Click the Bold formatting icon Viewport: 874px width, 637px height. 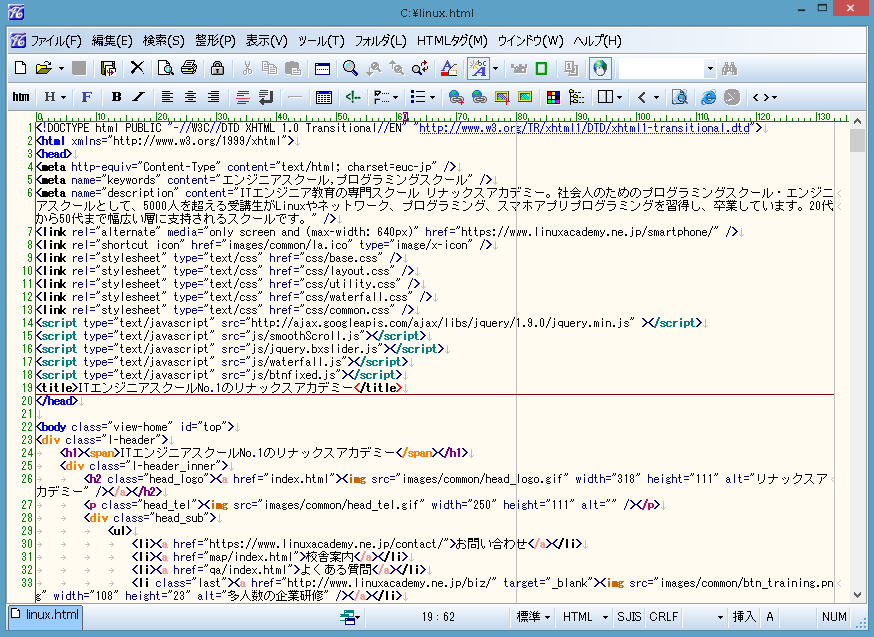coord(116,97)
